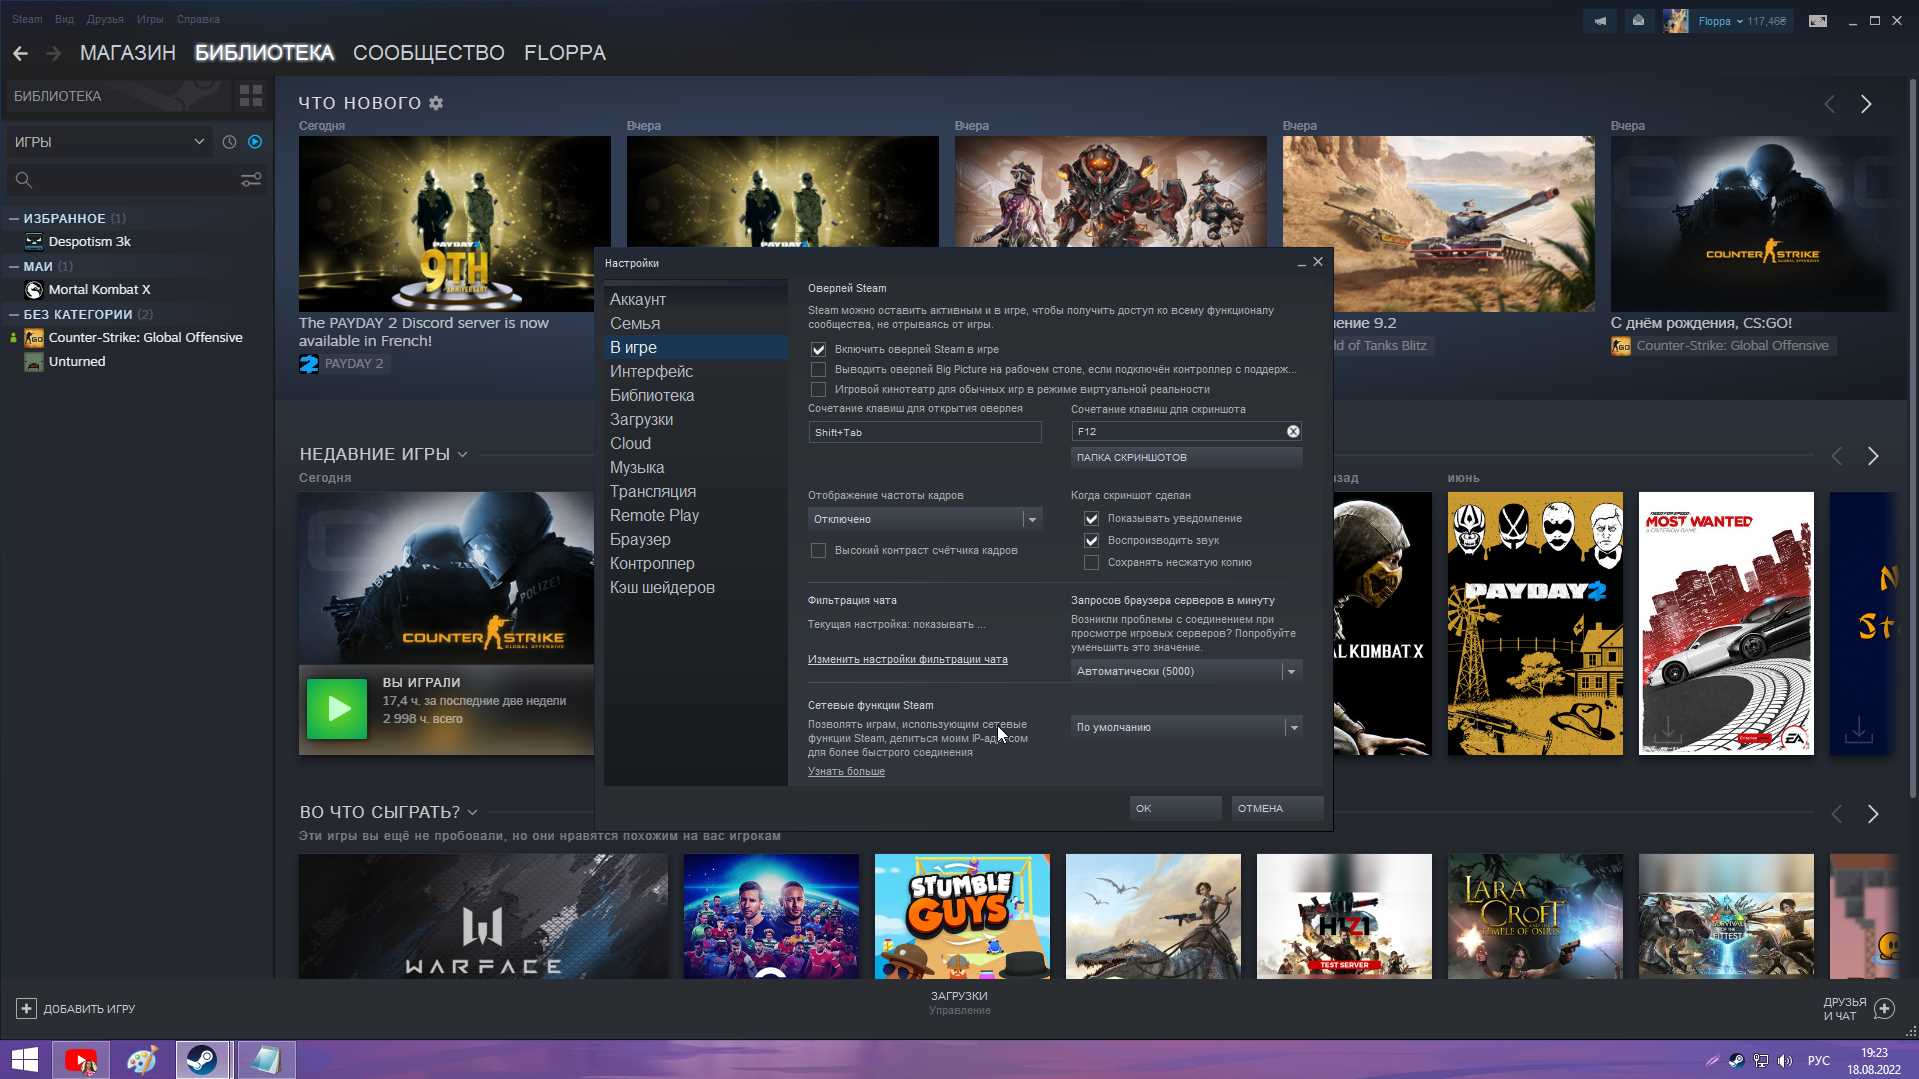This screenshot has width=1919, height=1079.
Task: Show next suggested games arrow
Action: pyautogui.click(x=1873, y=814)
